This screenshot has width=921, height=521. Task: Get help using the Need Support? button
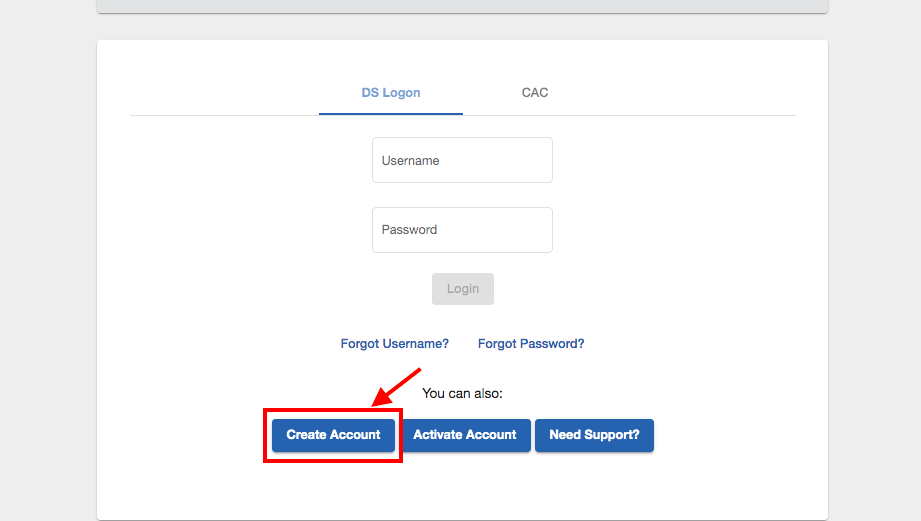click(594, 435)
